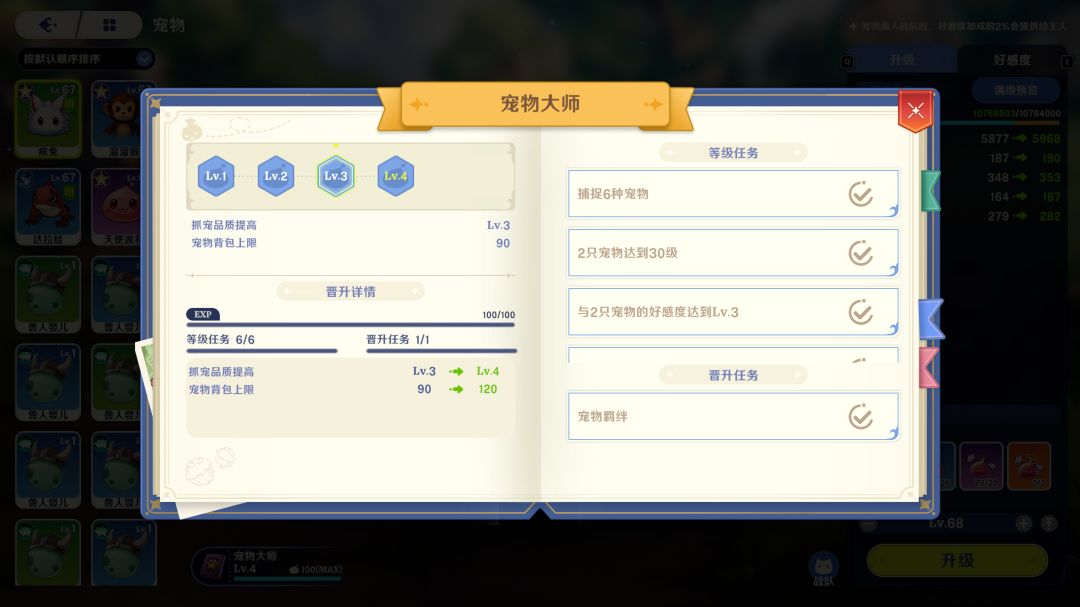Switch to the 好感度 tab in background
The height and width of the screenshot is (607, 1080).
[1012, 60]
